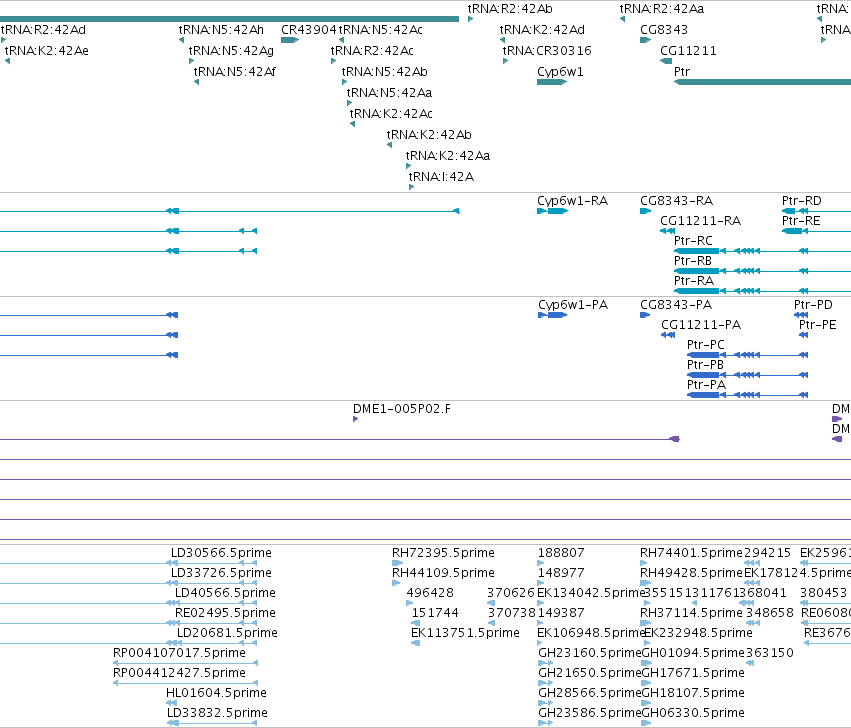Click the tRNA:K2:42Ab label
This screenshot has height=728, width=851.
point(429,135)
